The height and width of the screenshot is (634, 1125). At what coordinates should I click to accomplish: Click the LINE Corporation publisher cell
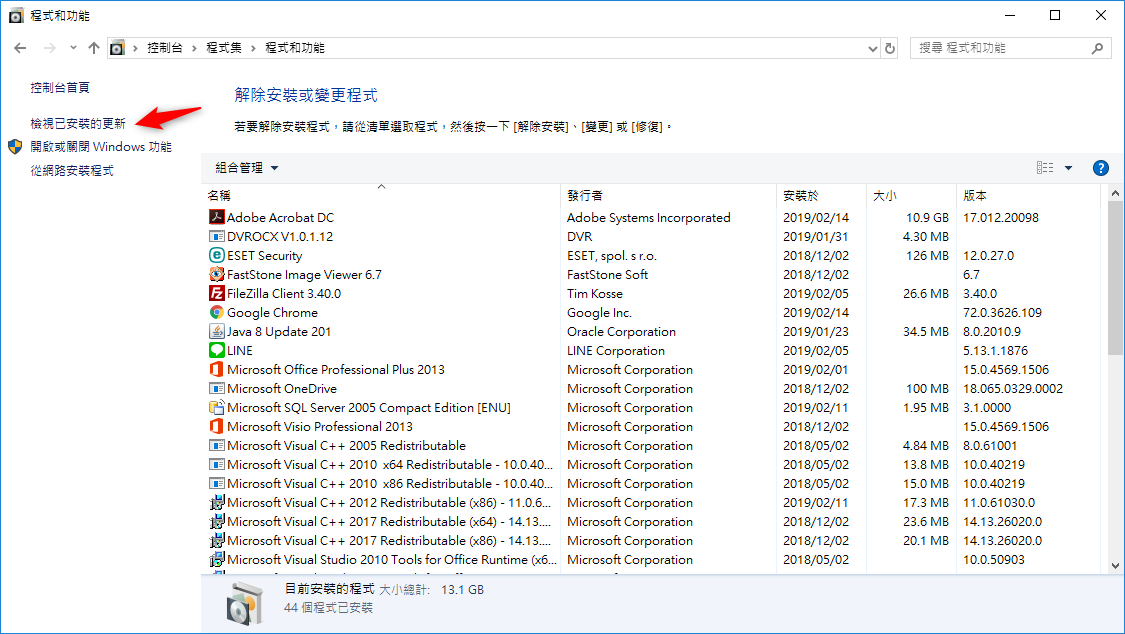(x=616, y=351)
